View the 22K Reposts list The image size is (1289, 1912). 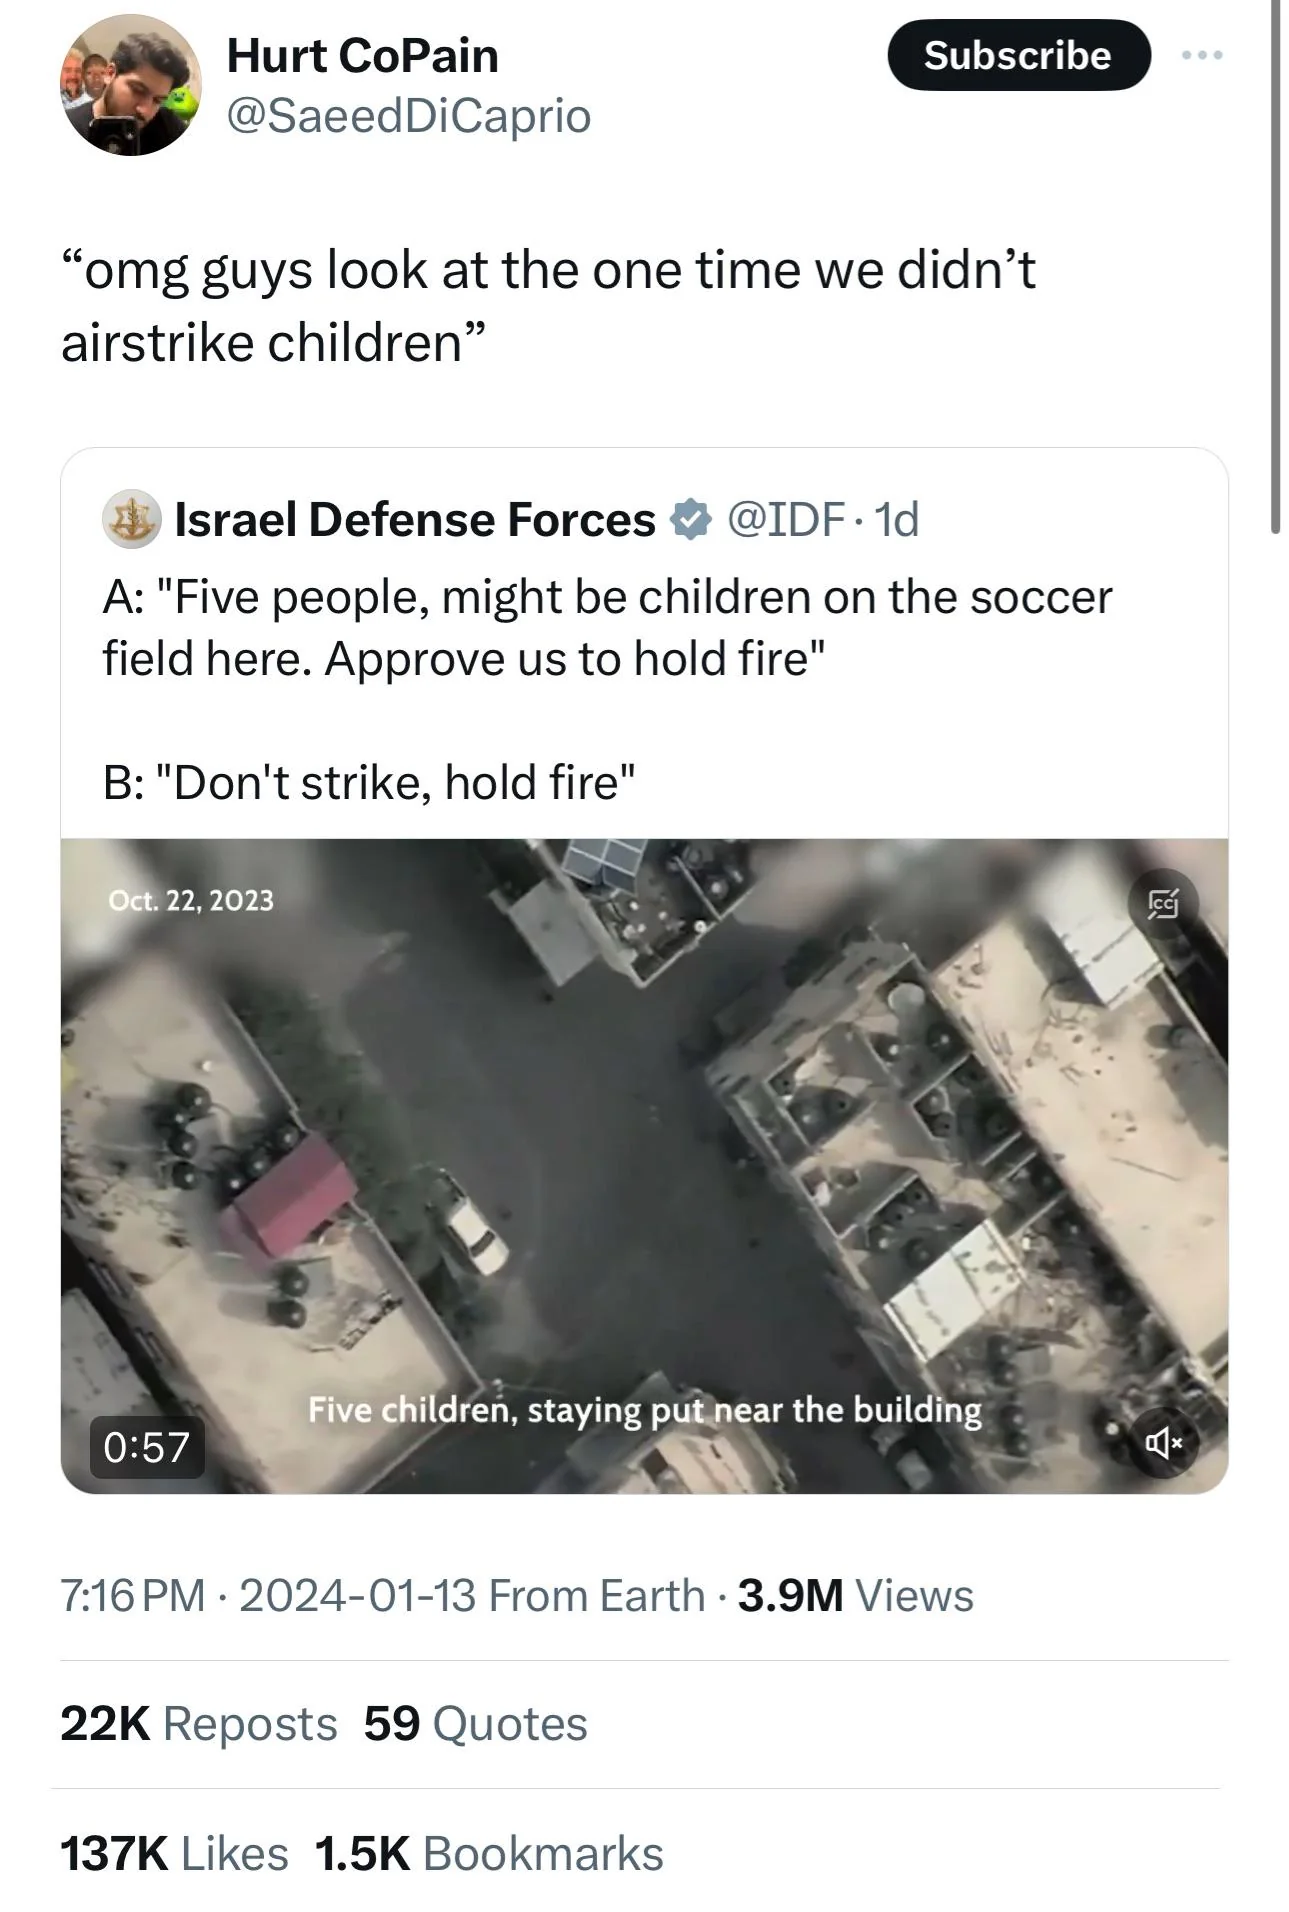199,1723
